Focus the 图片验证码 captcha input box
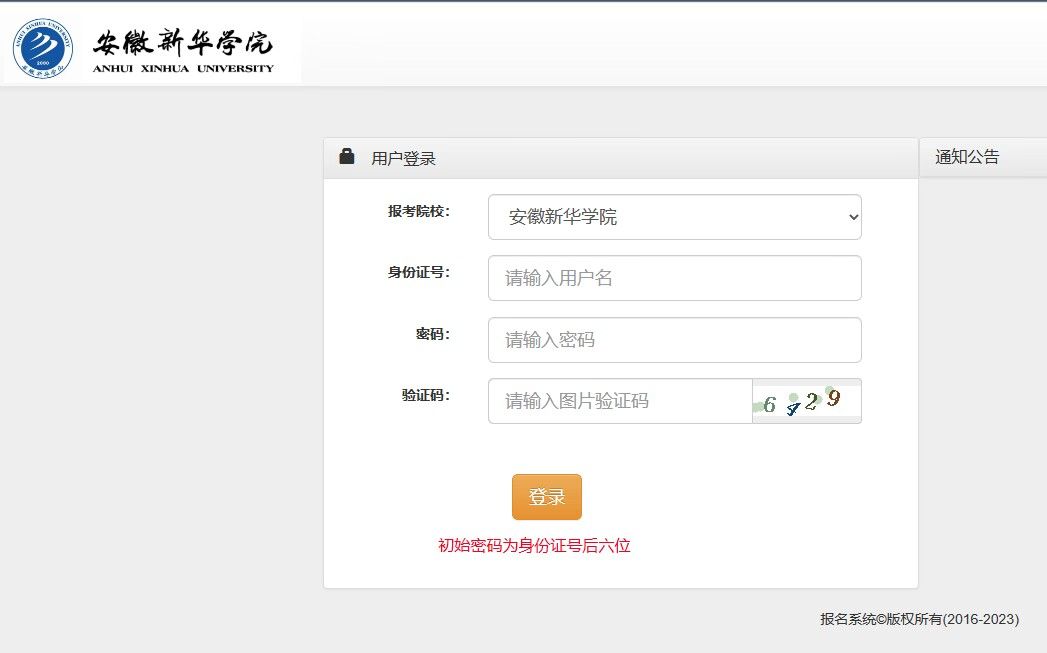Viewport: 1047px width, 653px height. tap(620, 401)
